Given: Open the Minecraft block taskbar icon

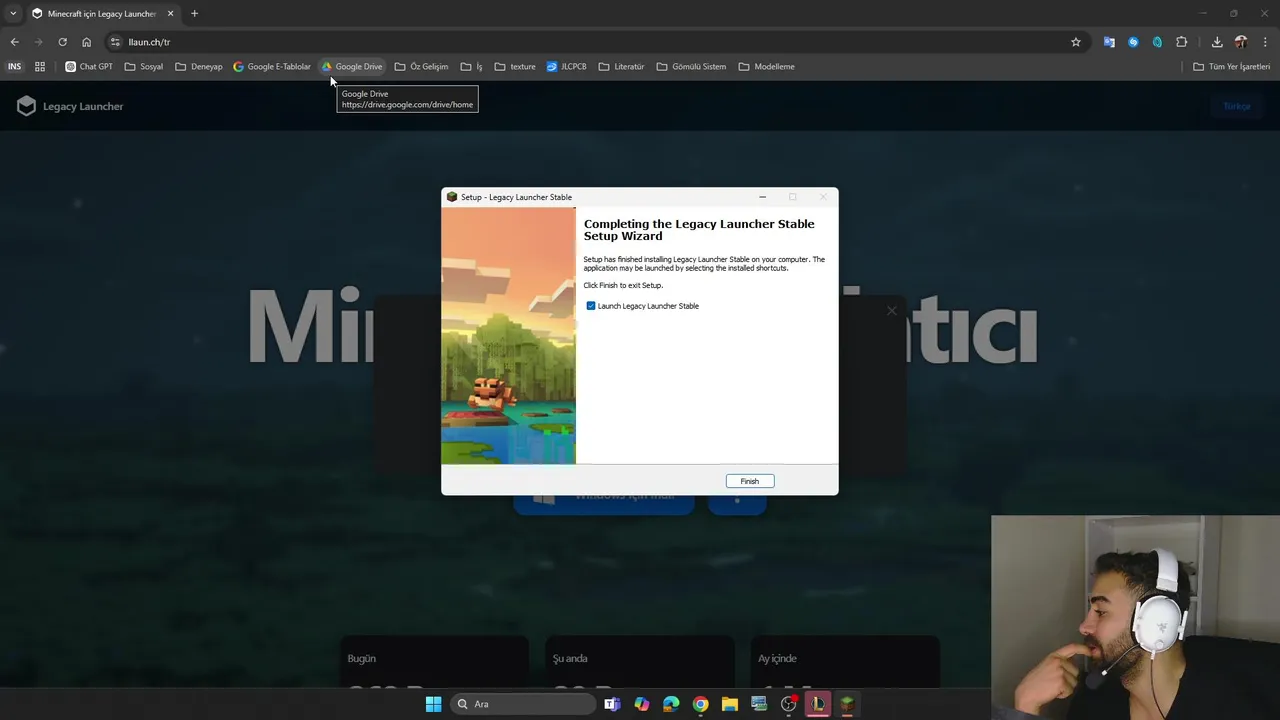Looking at the screenshot, I should coord(847,704).
